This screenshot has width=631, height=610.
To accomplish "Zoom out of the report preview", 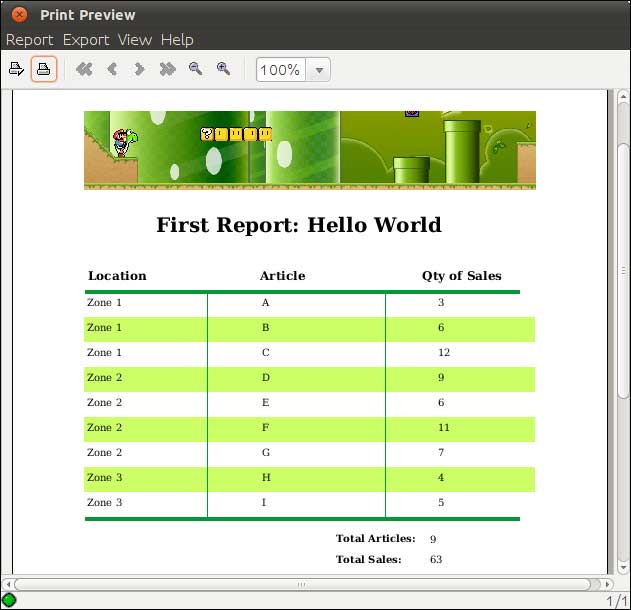I will click(196, 69).
